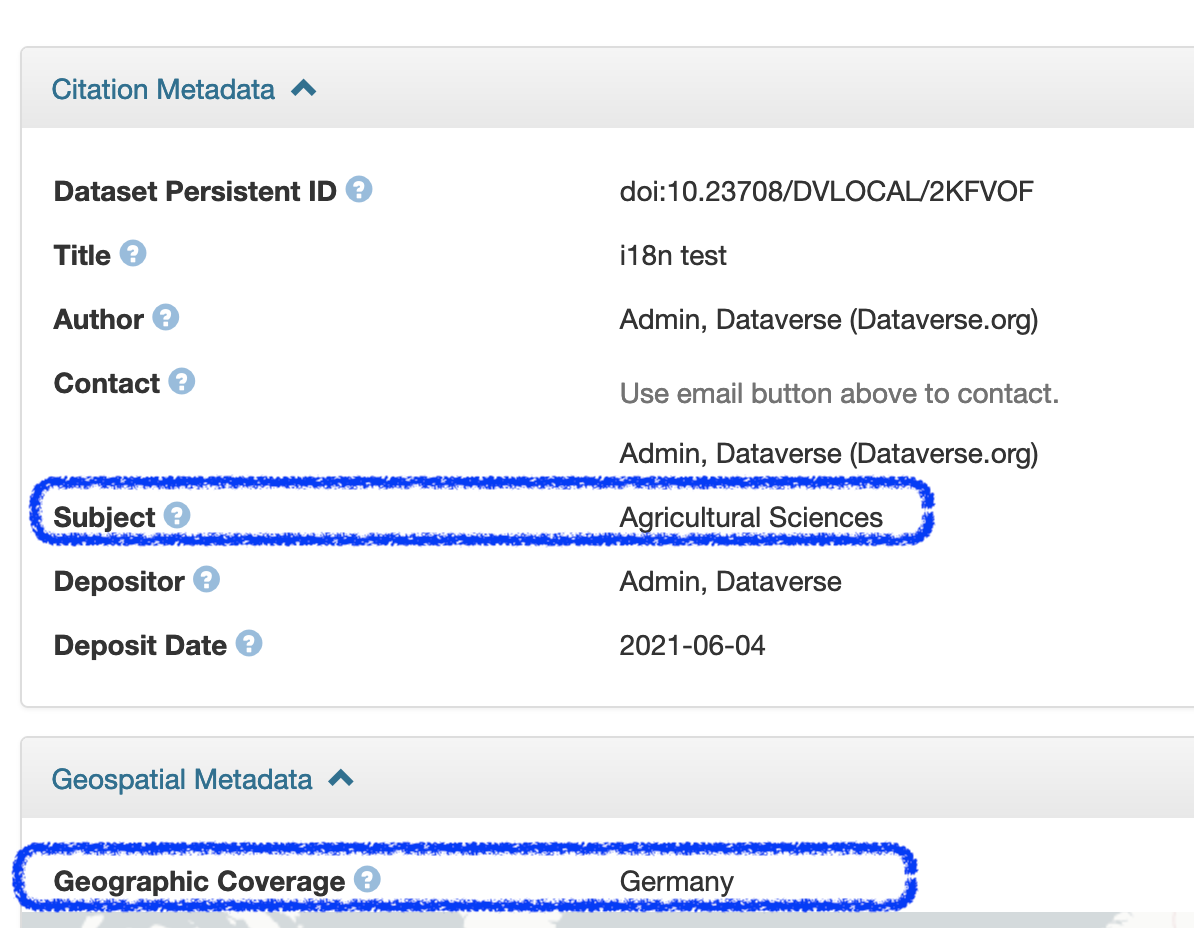Click the title value 'i18n test'
Viewport: 1194px width, 928px height.
[x=672, y=255]
